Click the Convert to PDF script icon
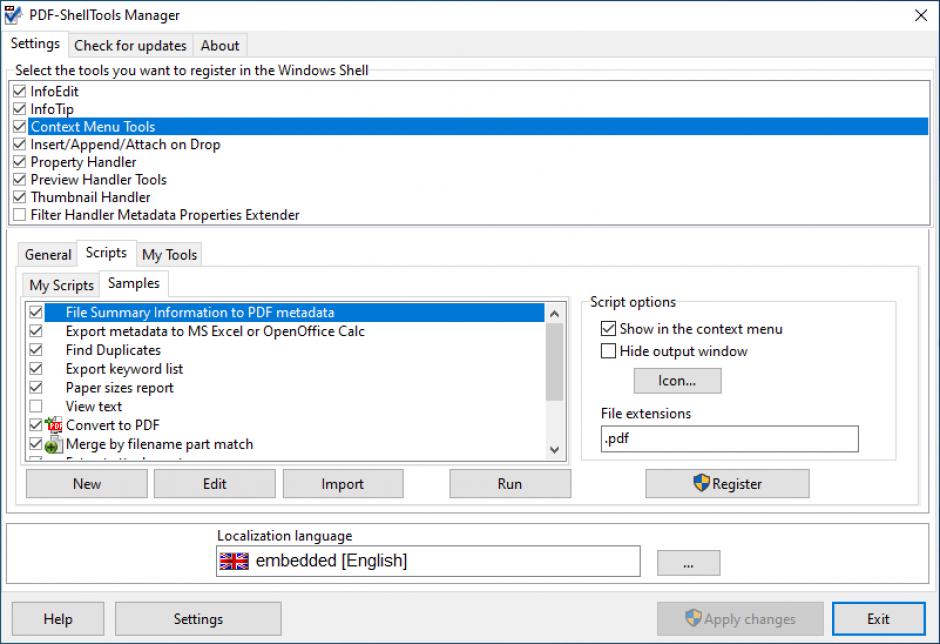Screen dimensions: 940x644 pyautogui.click(x=54, y=425)
